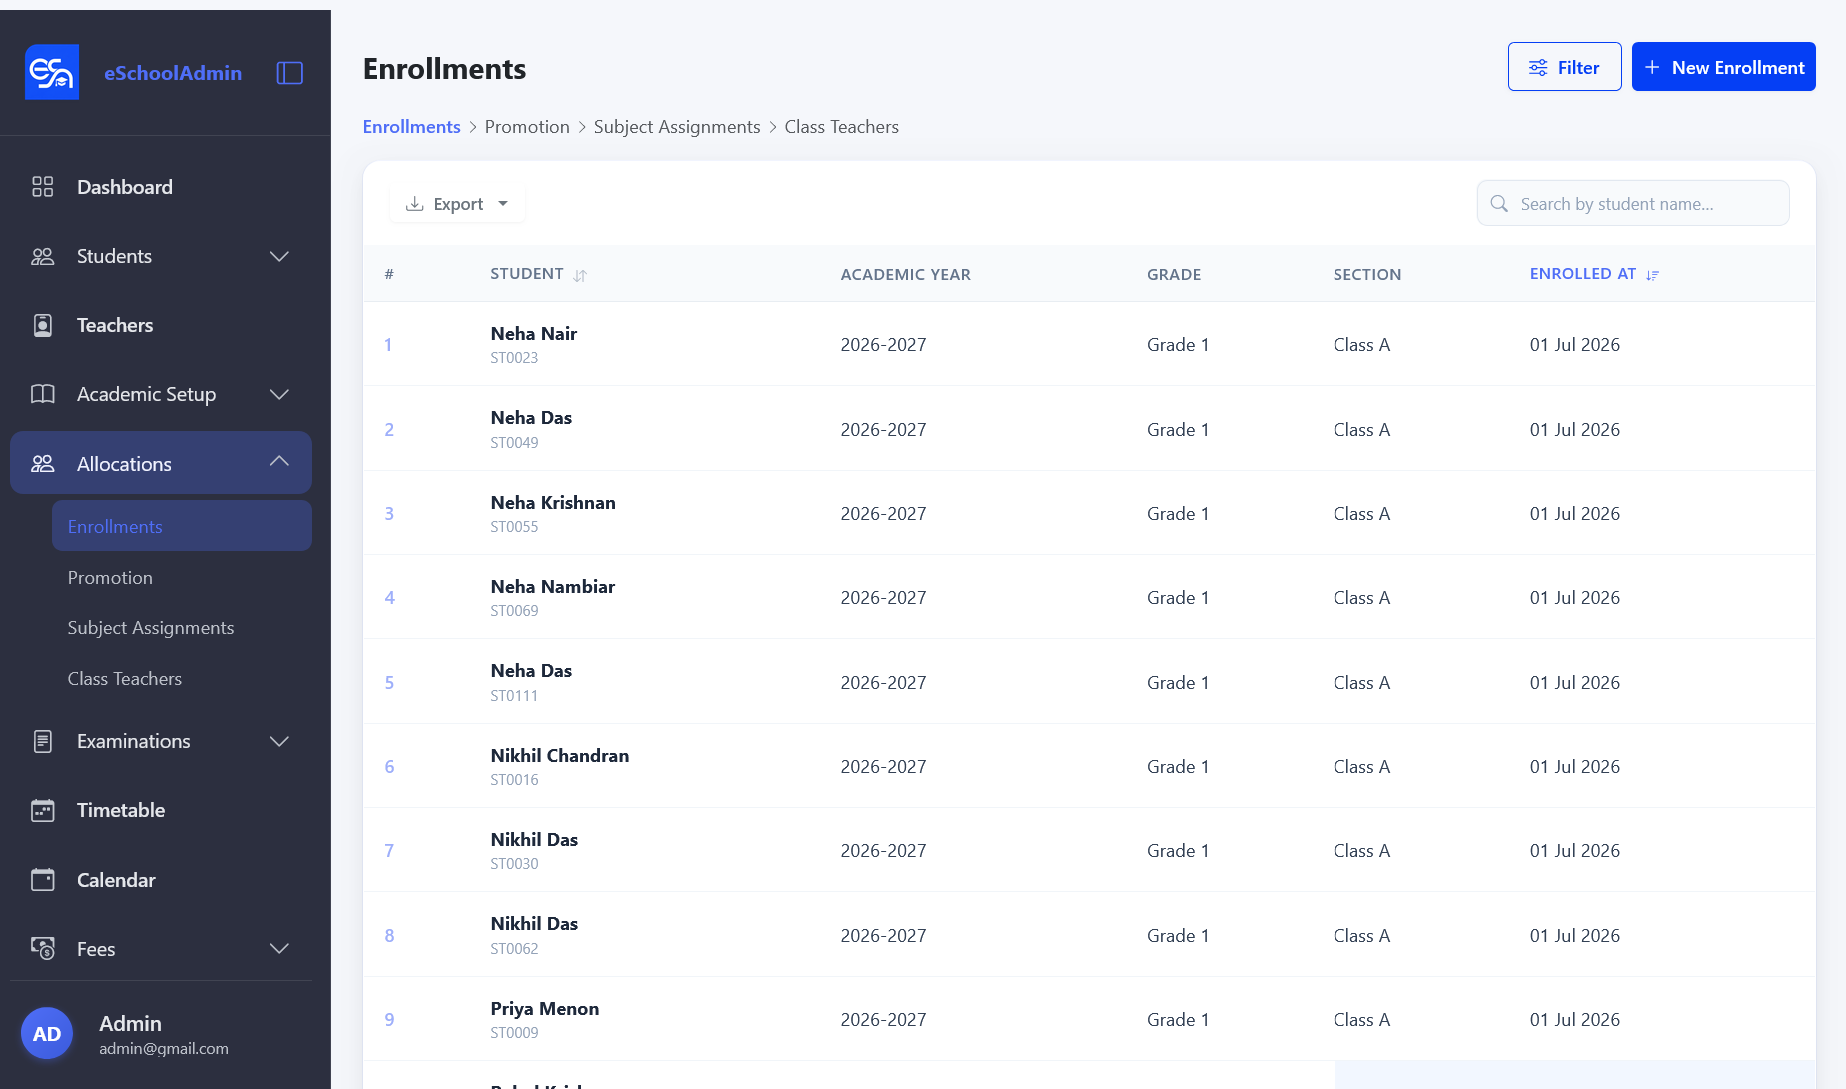Viewport: 1846px width, 1089px height.
Task: Open Subject Assignments in sidebar
Action: (151, 628)
